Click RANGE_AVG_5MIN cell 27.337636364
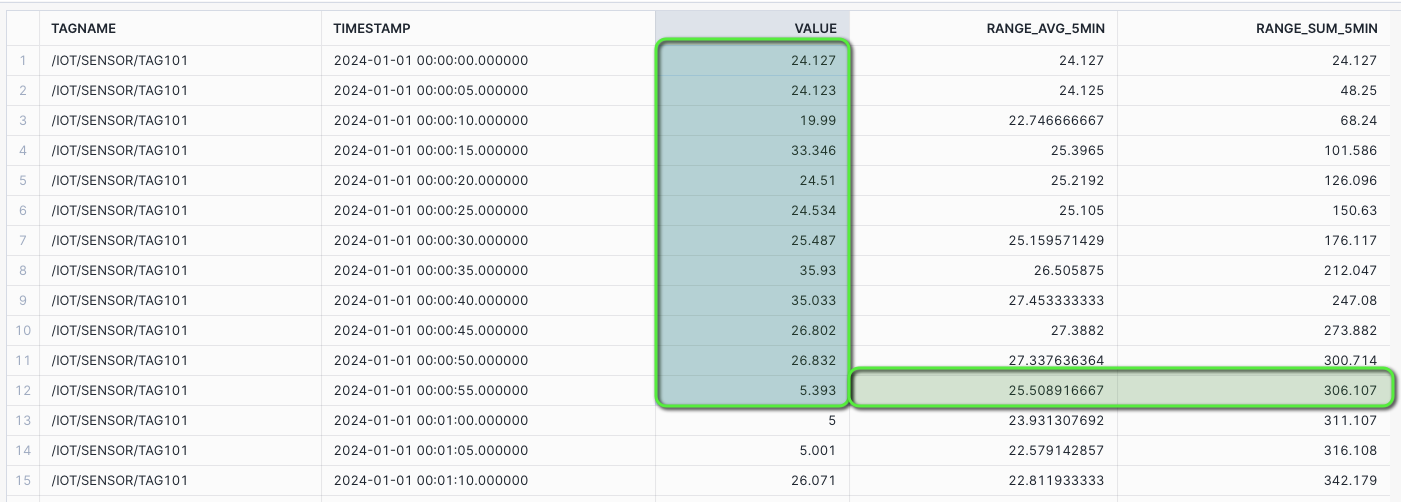 click(983, 360)
